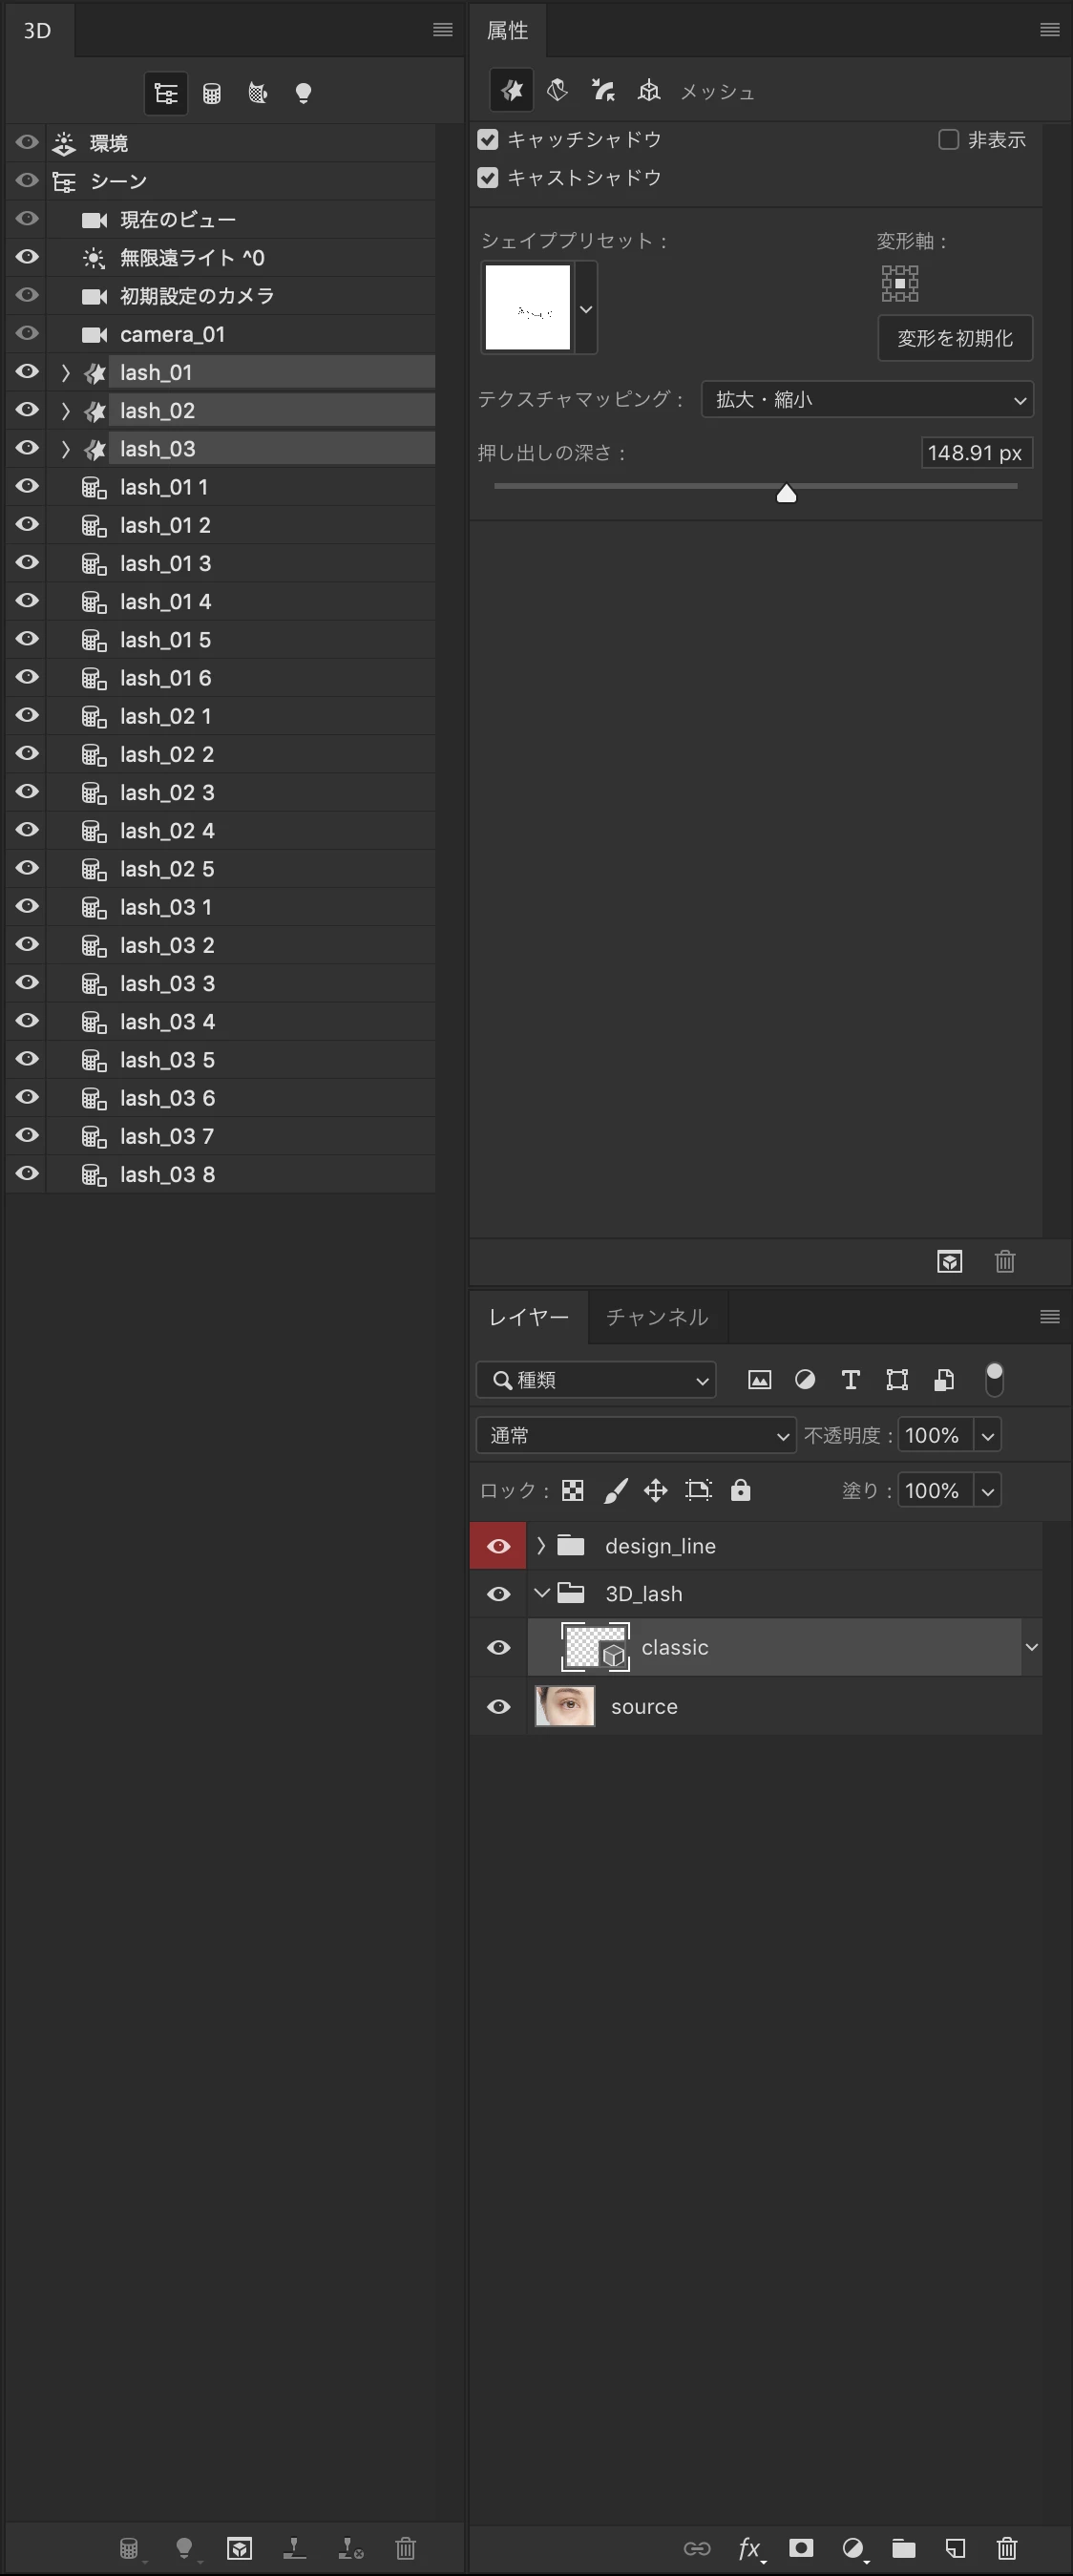Filter layers by shape layers

tap(897, 1380)
